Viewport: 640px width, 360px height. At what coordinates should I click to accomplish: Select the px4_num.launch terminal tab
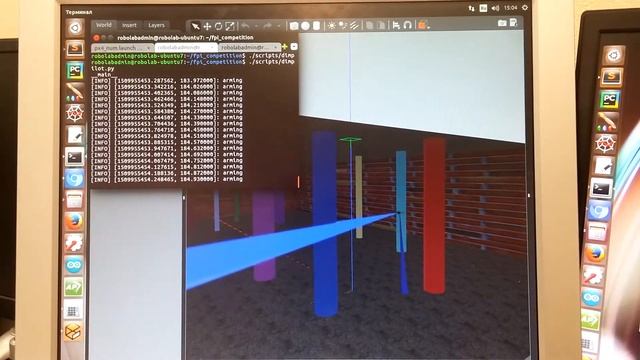pyautogui.click(x=122, y=48)
